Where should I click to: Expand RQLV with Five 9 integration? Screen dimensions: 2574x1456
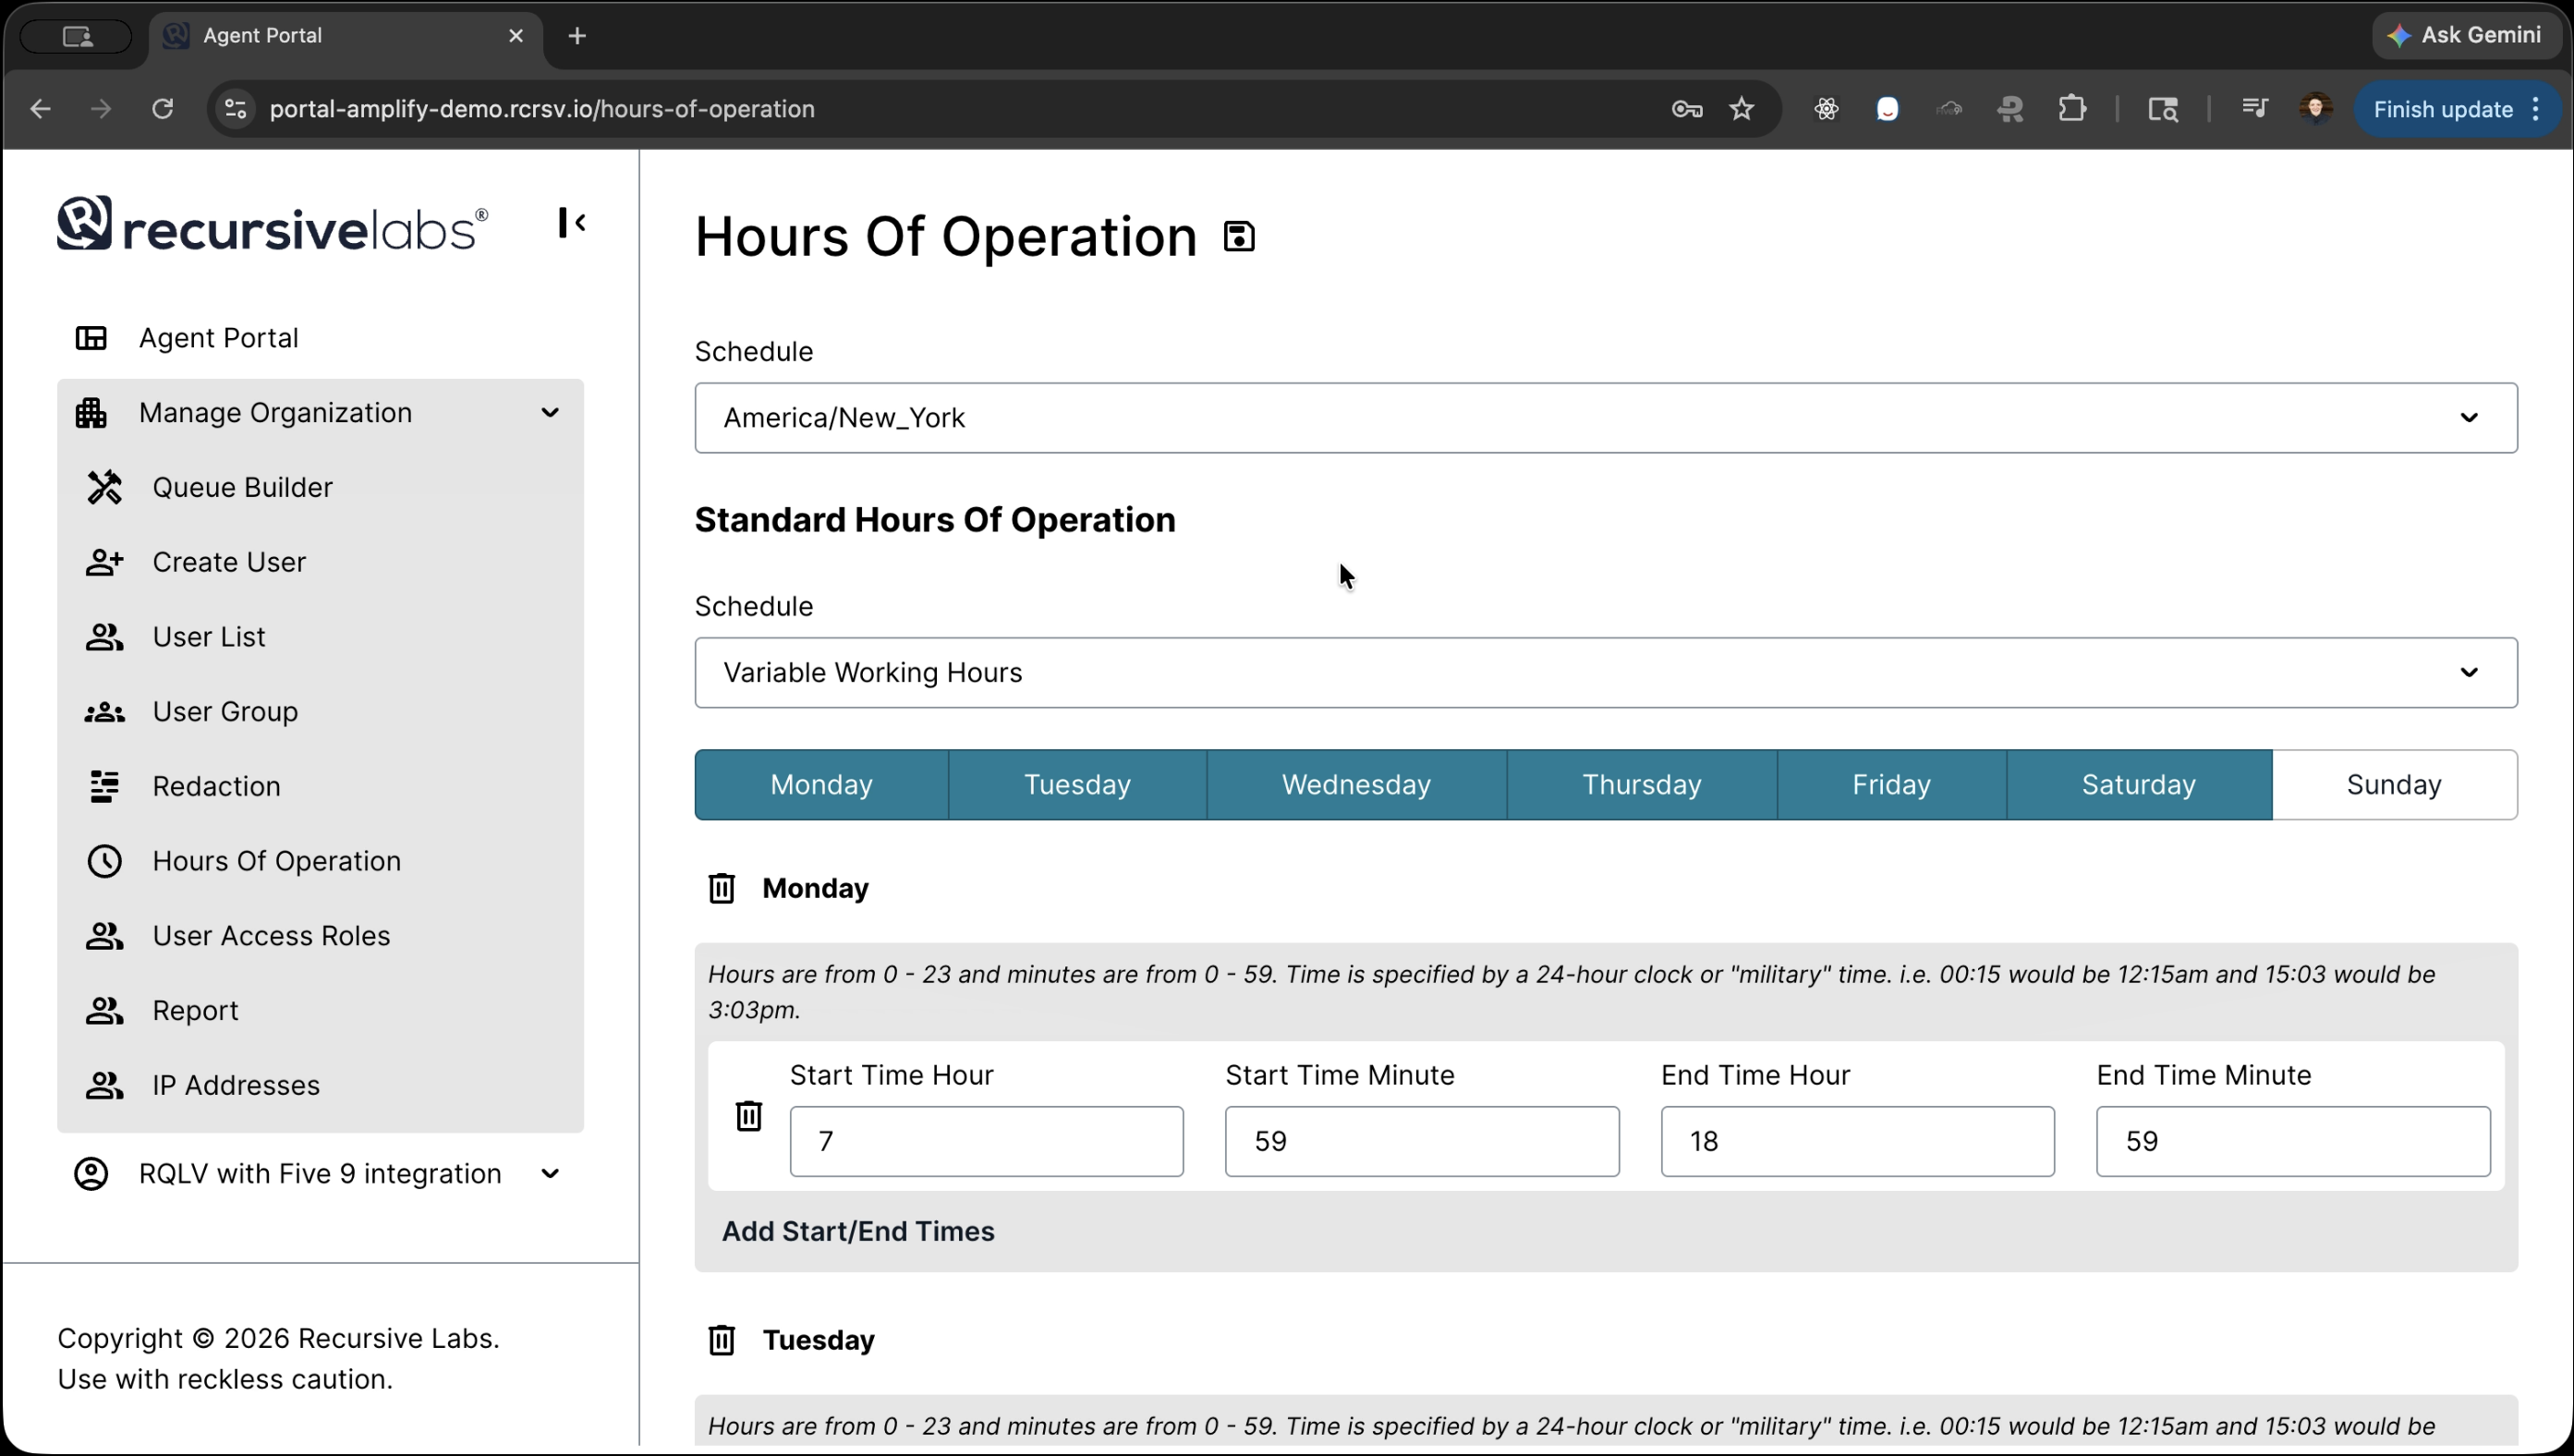tap(550, 1173)
